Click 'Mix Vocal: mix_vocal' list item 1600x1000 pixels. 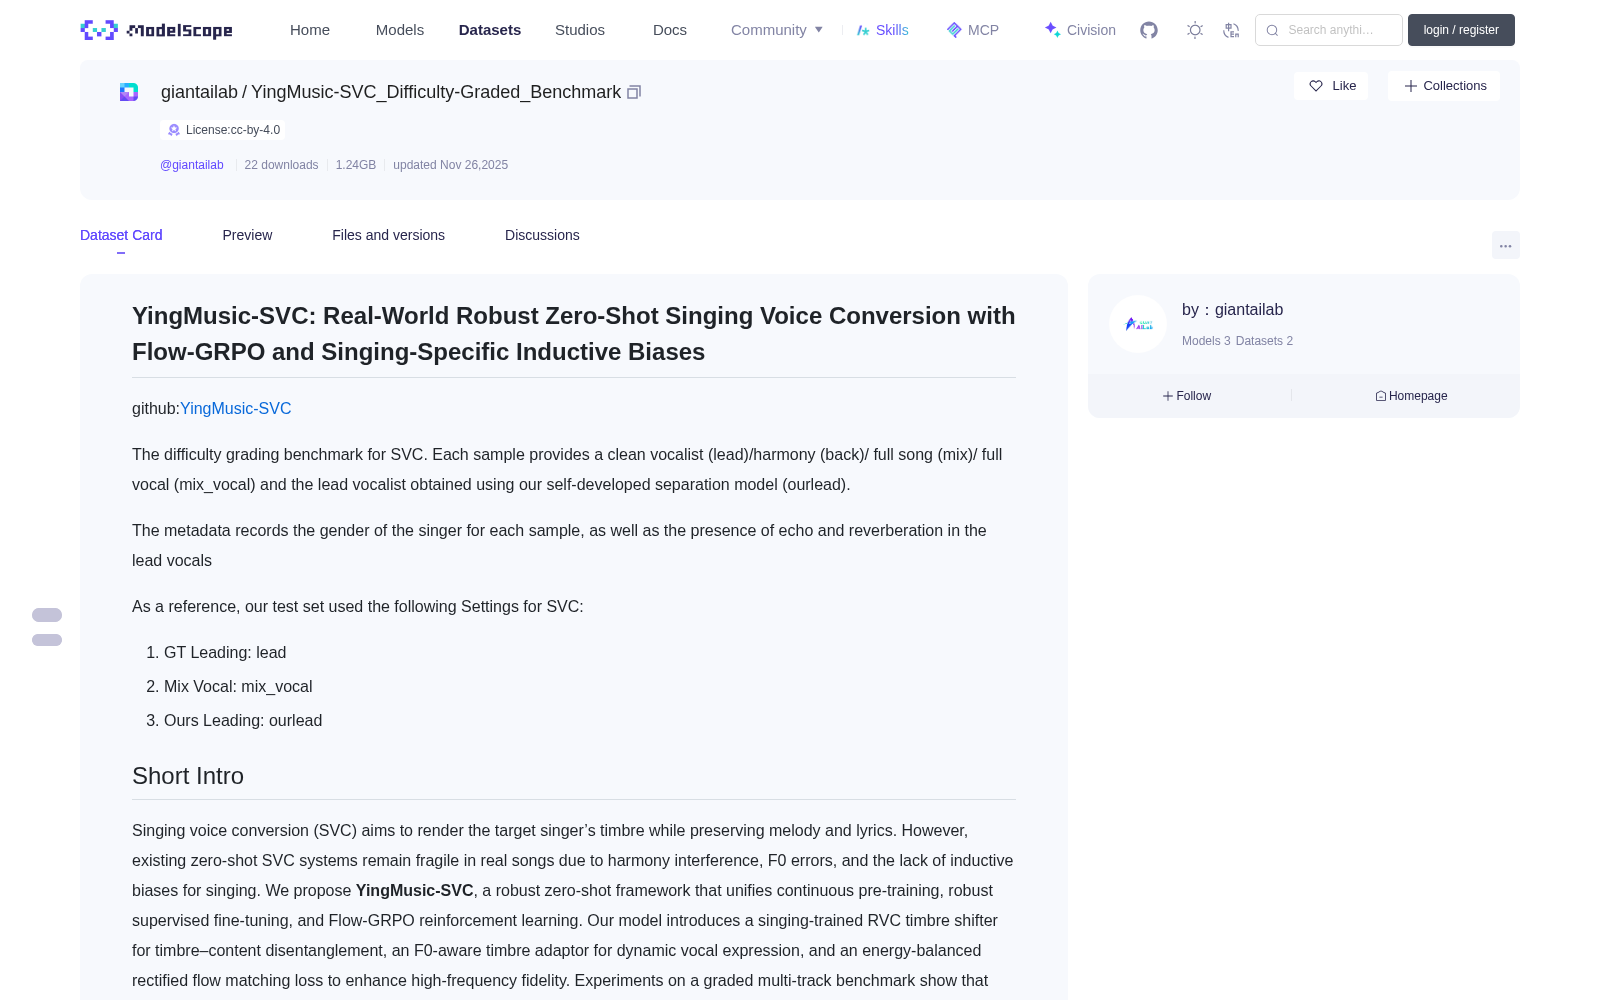pyautogui.click(x=238, y=686)
